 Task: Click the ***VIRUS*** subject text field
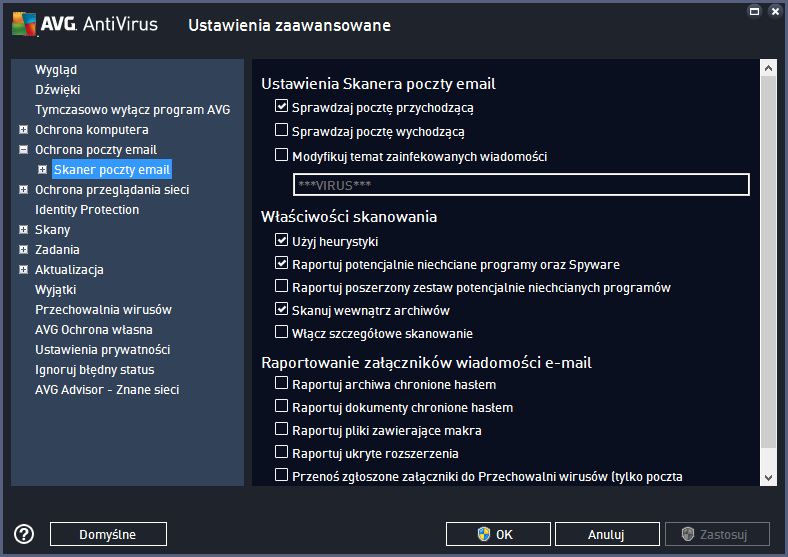[x=521, y=185]
